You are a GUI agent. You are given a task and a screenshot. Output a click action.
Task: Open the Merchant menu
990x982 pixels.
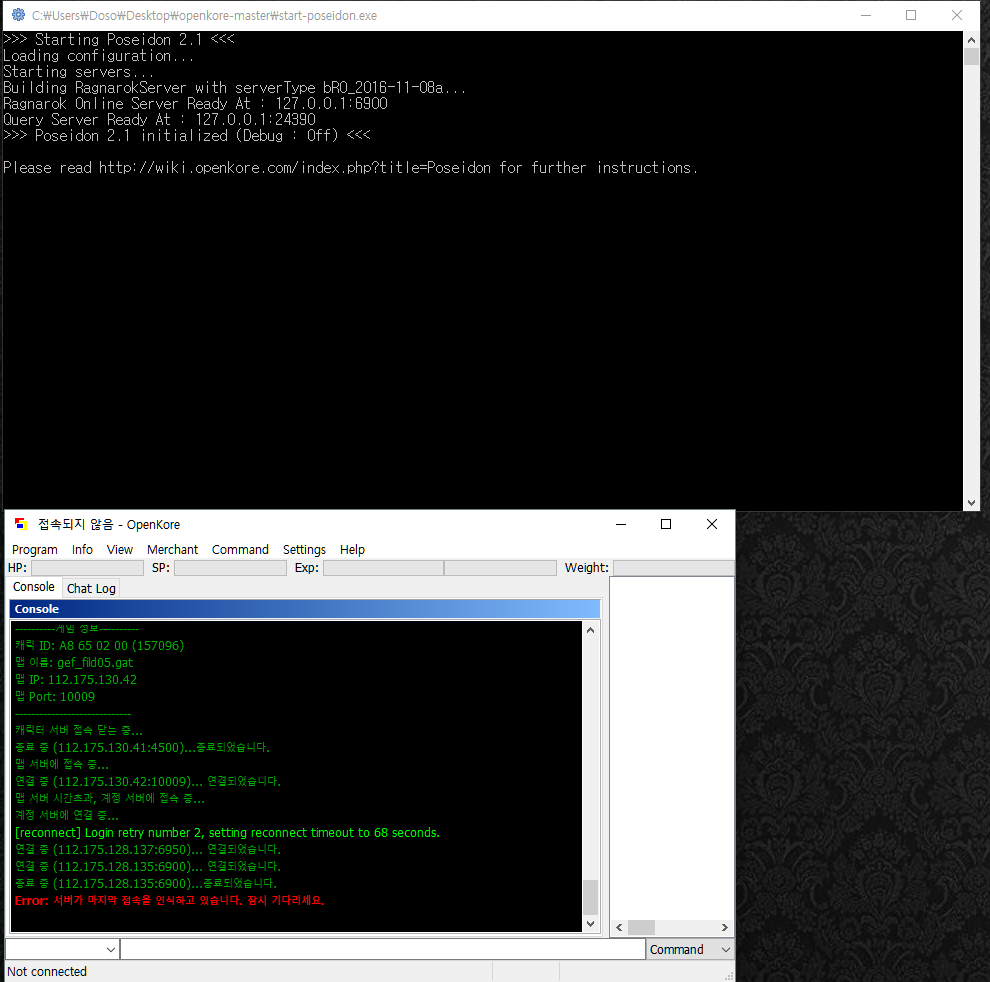click(172, 549)
